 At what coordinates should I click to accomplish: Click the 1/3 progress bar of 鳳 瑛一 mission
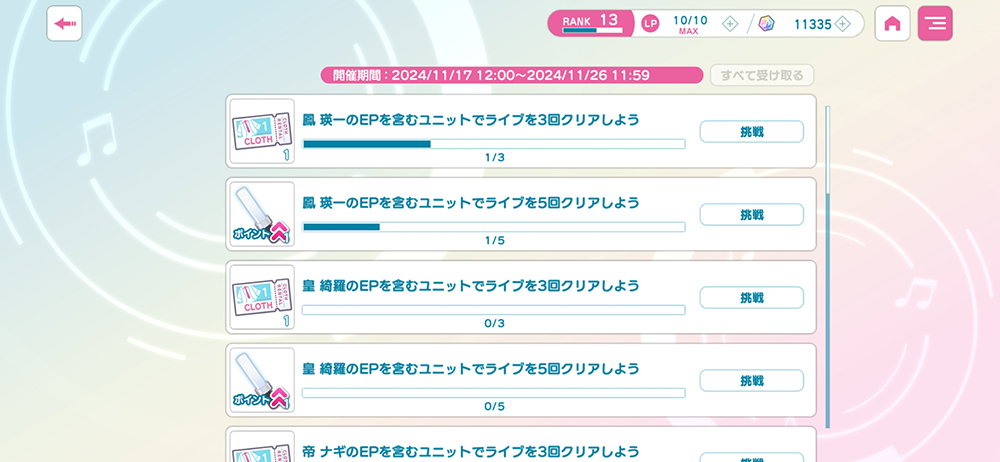(493, 144)
